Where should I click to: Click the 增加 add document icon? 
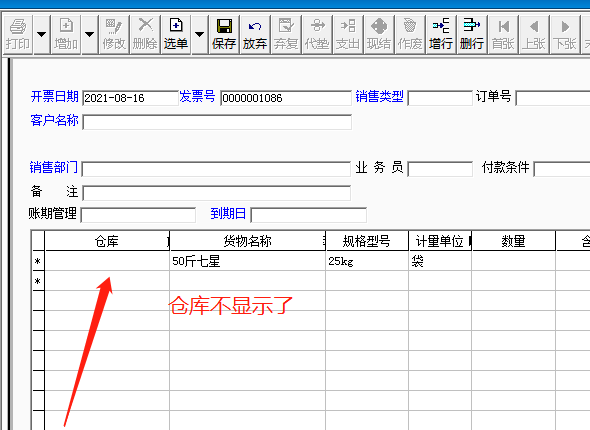[66, 26]
